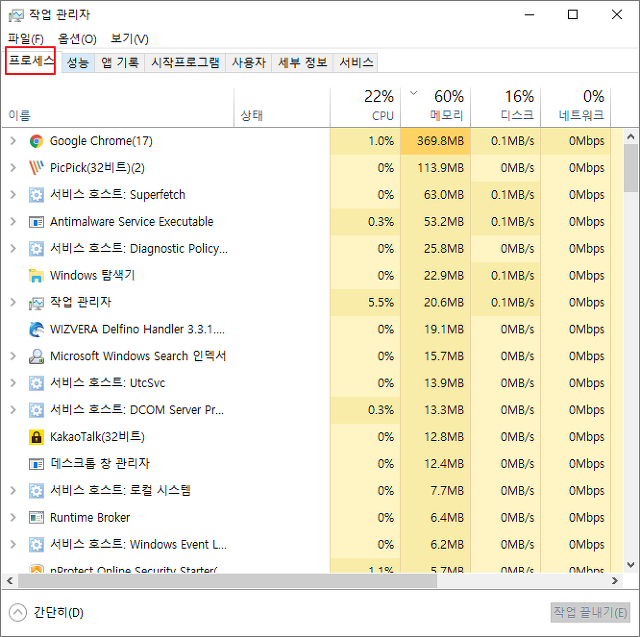Click the UtcSvc service host icon
Viewport: 640px width, 637px height.
36,383
